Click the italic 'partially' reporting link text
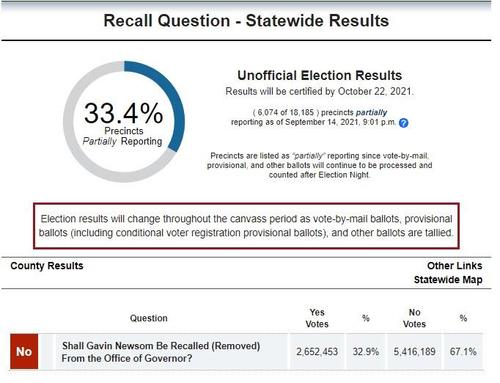 (371, 112)
